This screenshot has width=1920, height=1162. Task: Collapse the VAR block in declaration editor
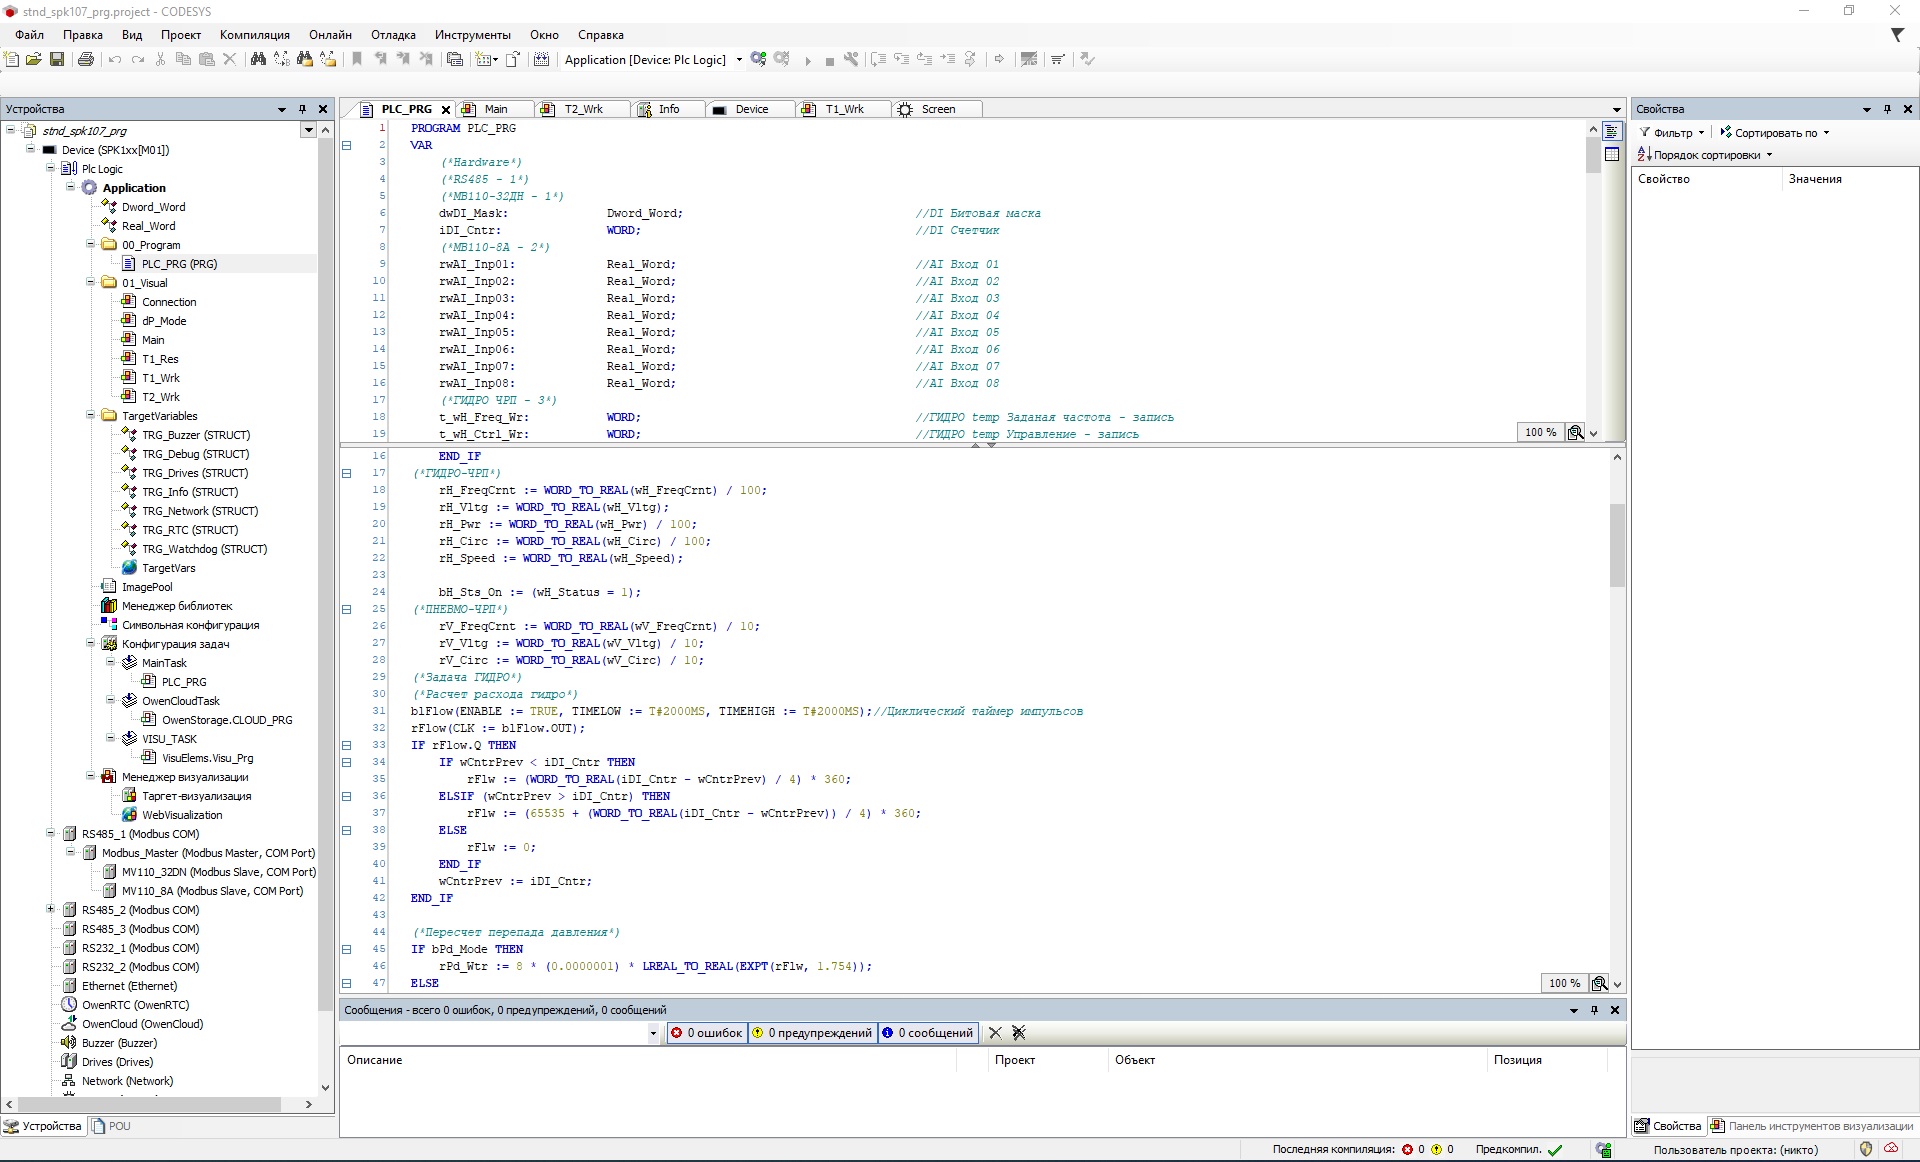347,145
